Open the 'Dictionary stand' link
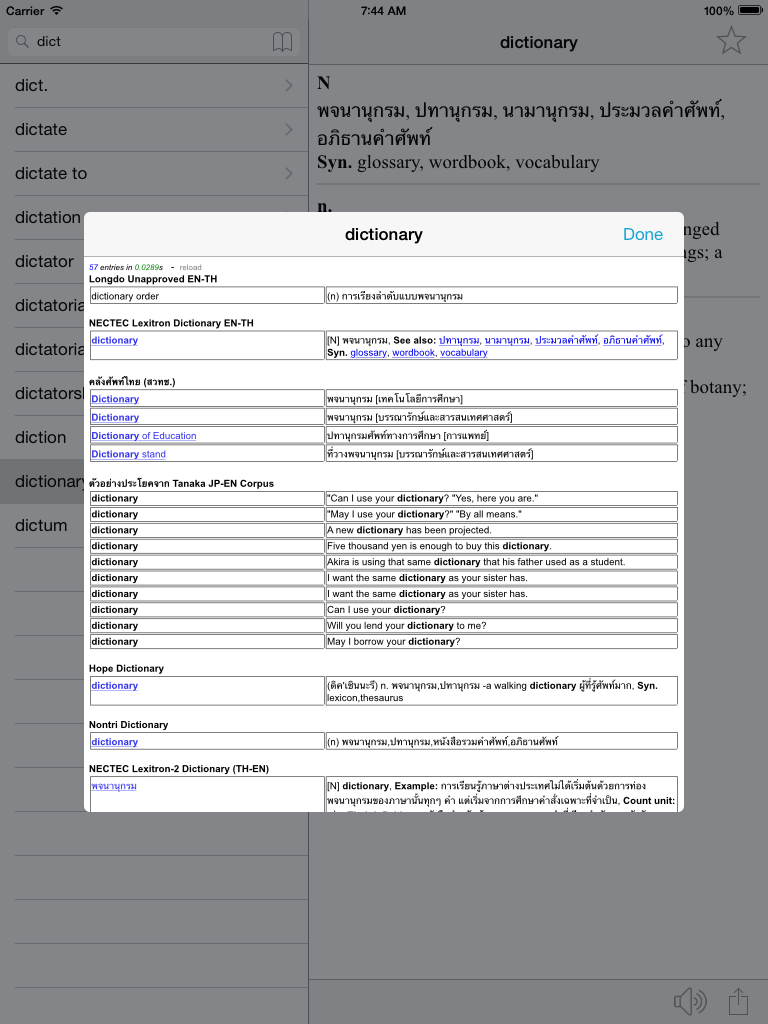 pyautogui.click(x=129, y=454)
